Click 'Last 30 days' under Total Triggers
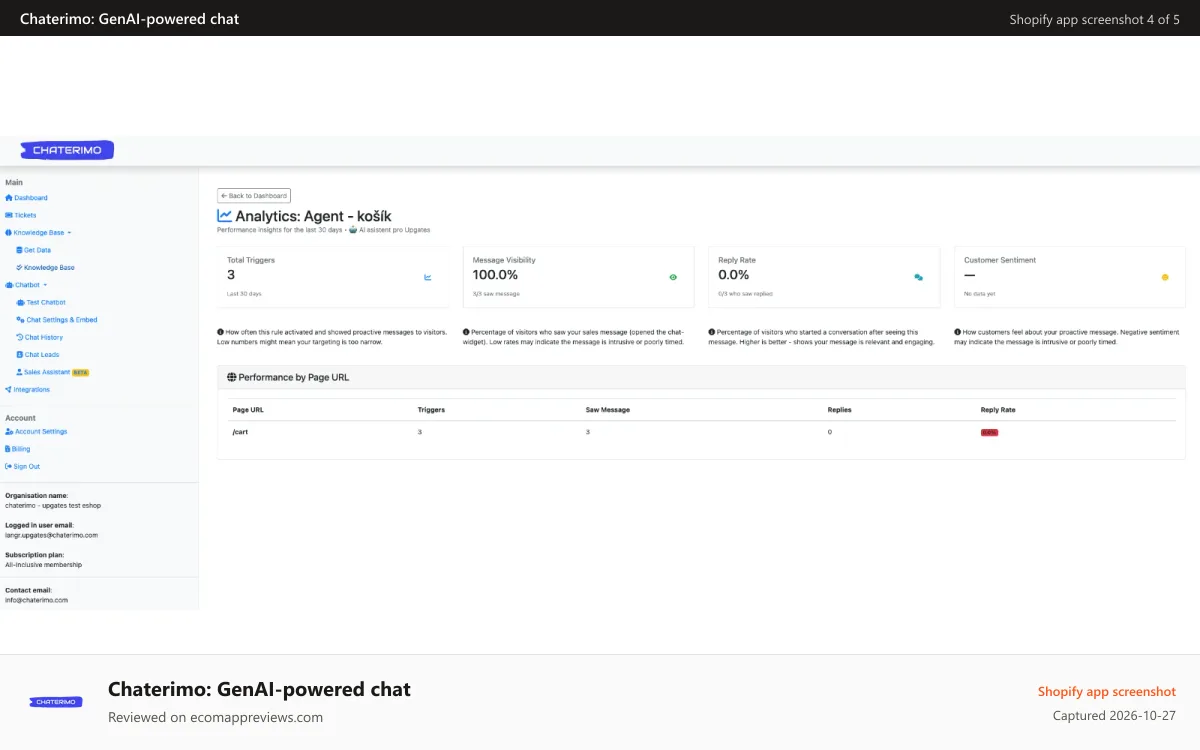Screen dimensions: 1200x750 [x=244, y=294]
